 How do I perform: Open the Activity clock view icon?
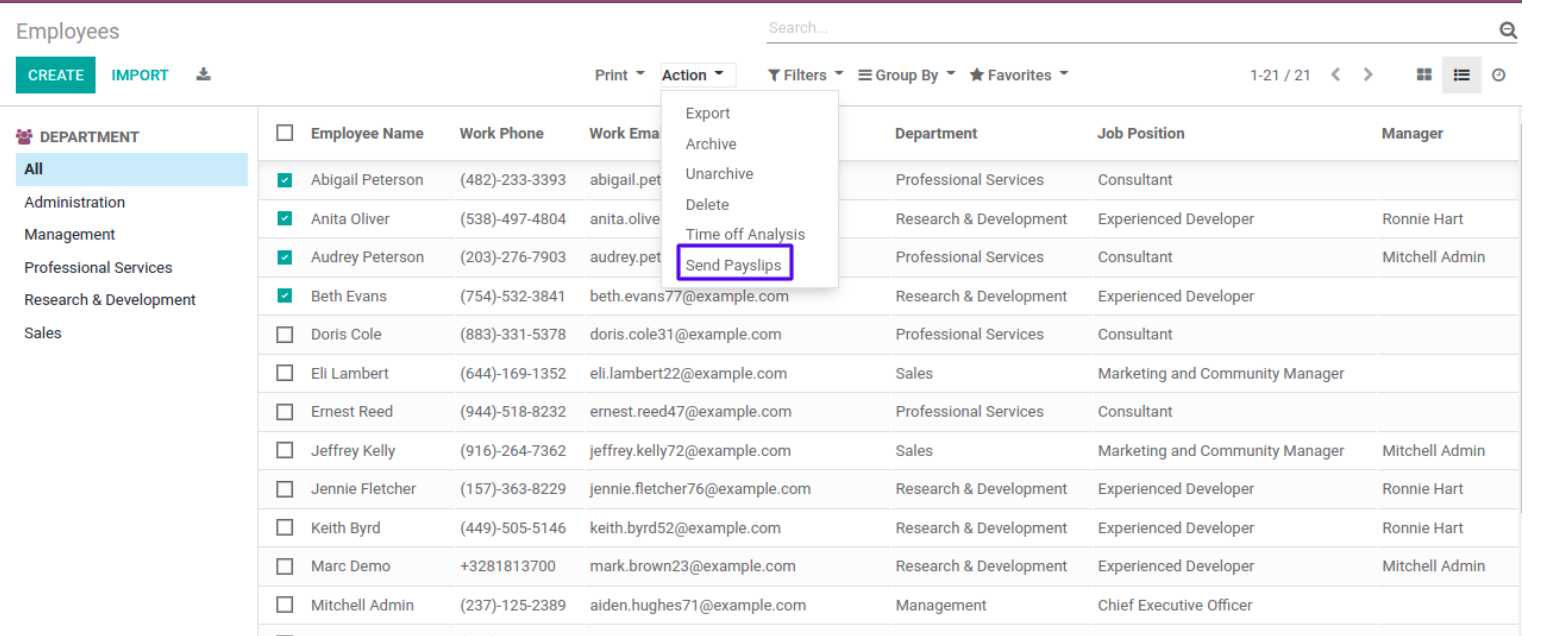tap(1498, 75)
